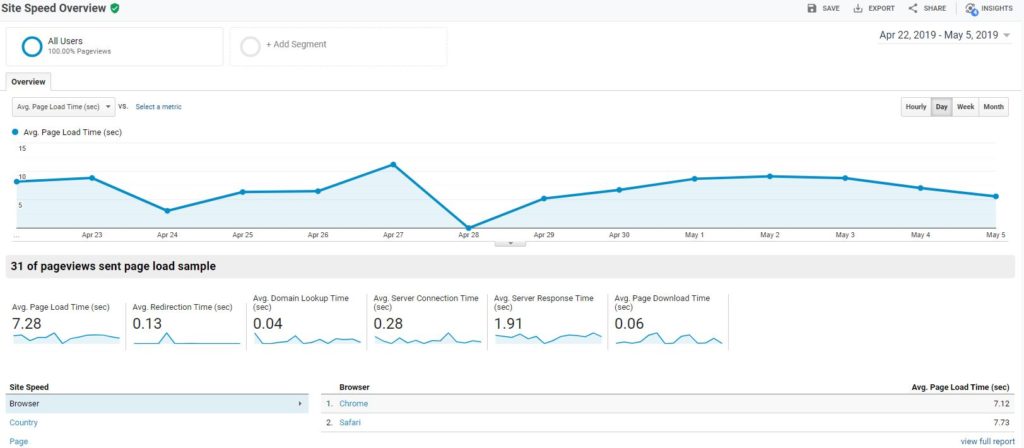1024x448 pixels.
Task: Click the Apr 23 data point
Action: click(91, 178)
